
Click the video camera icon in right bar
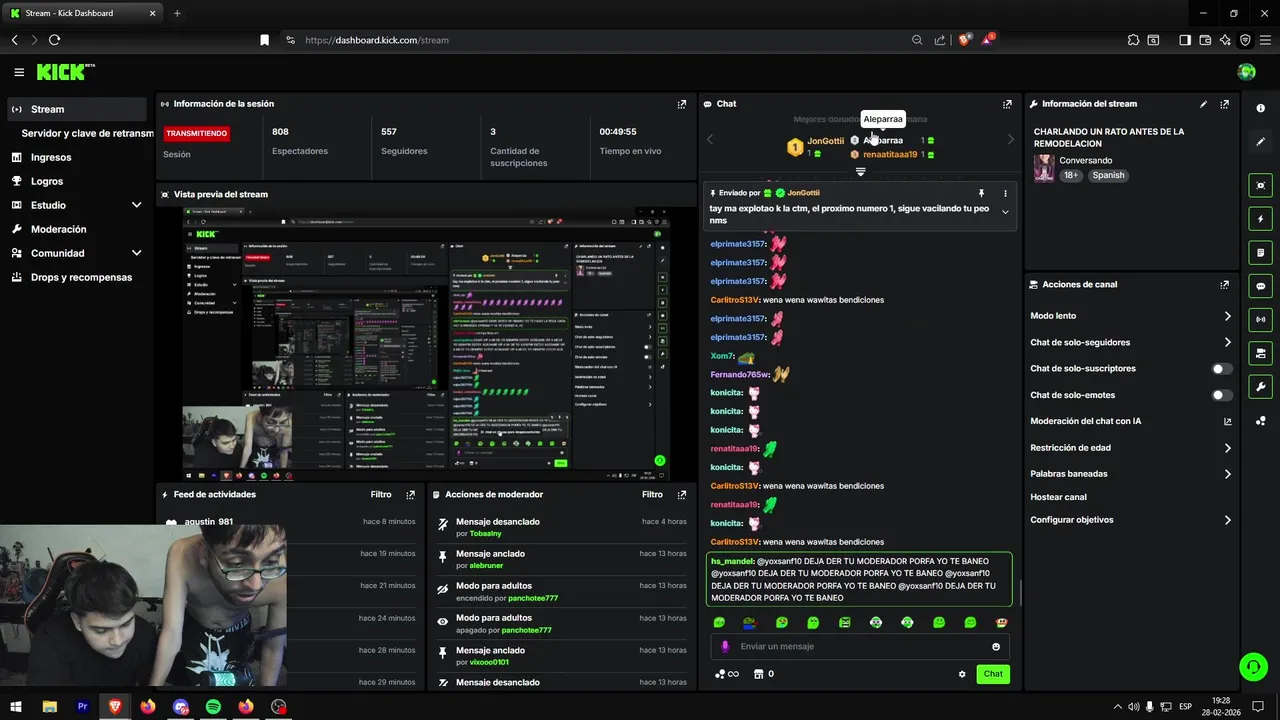click(x=1260, y=353)
